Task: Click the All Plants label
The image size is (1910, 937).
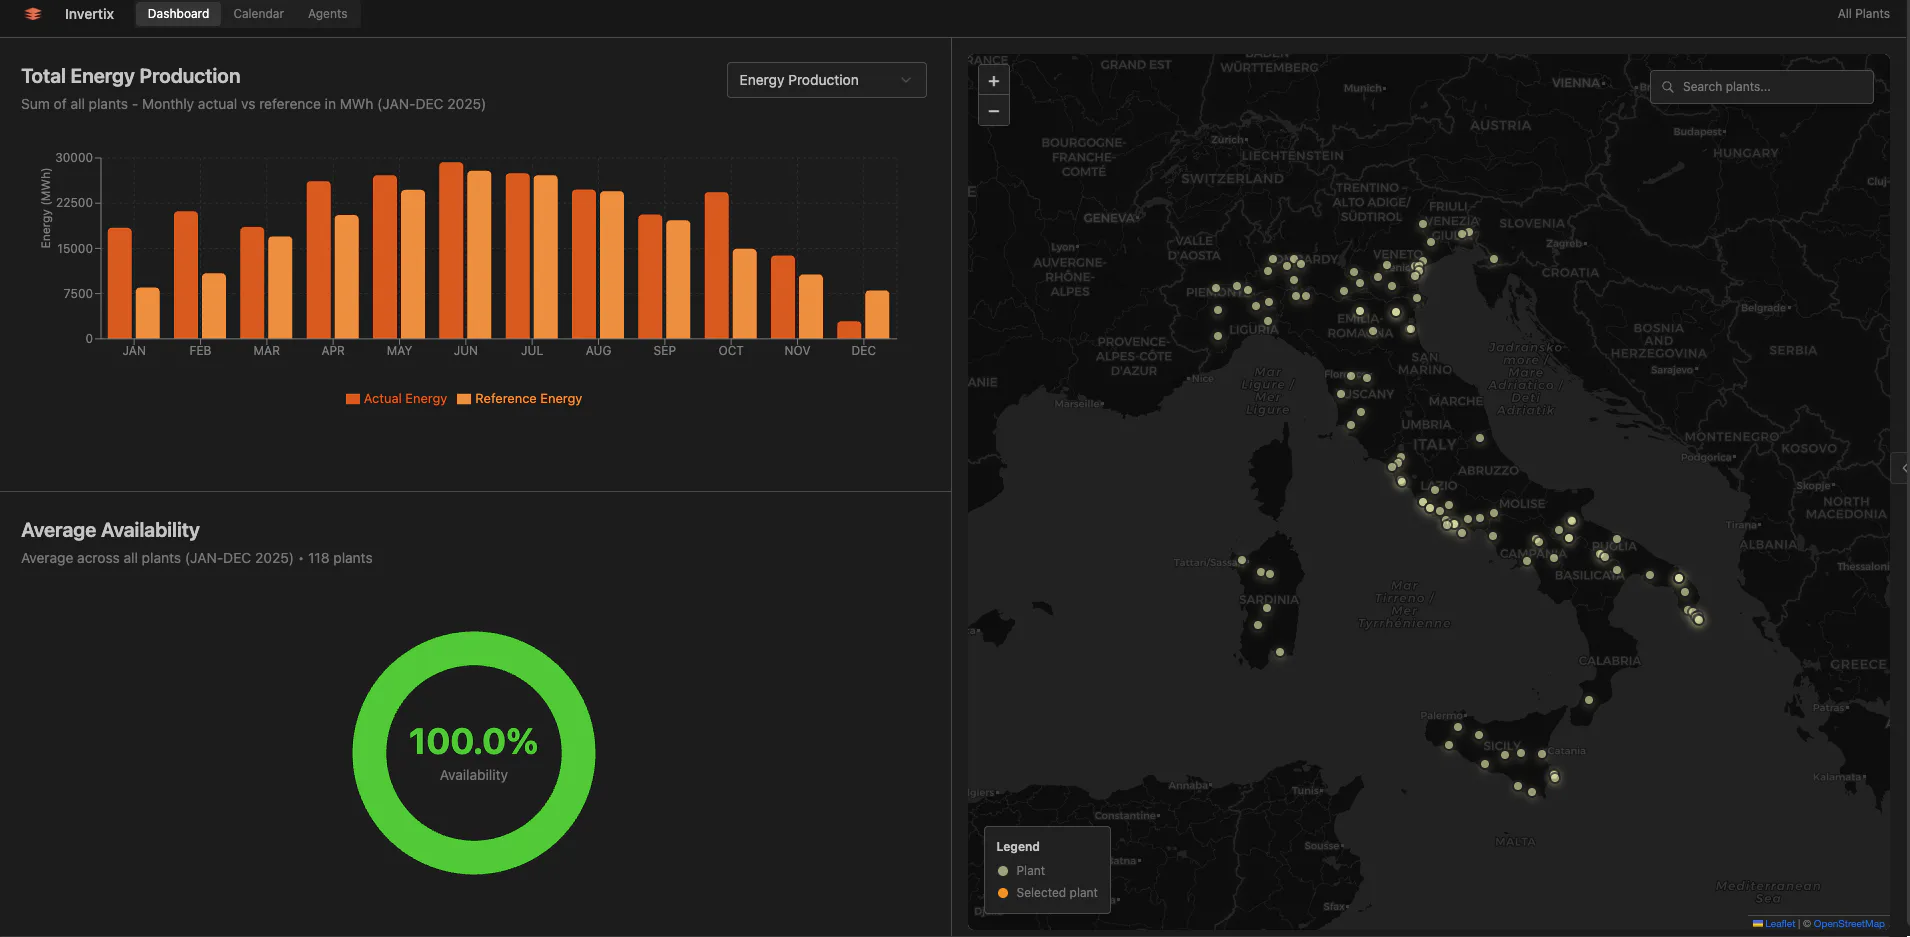Action: click(x=1863, y=14)
